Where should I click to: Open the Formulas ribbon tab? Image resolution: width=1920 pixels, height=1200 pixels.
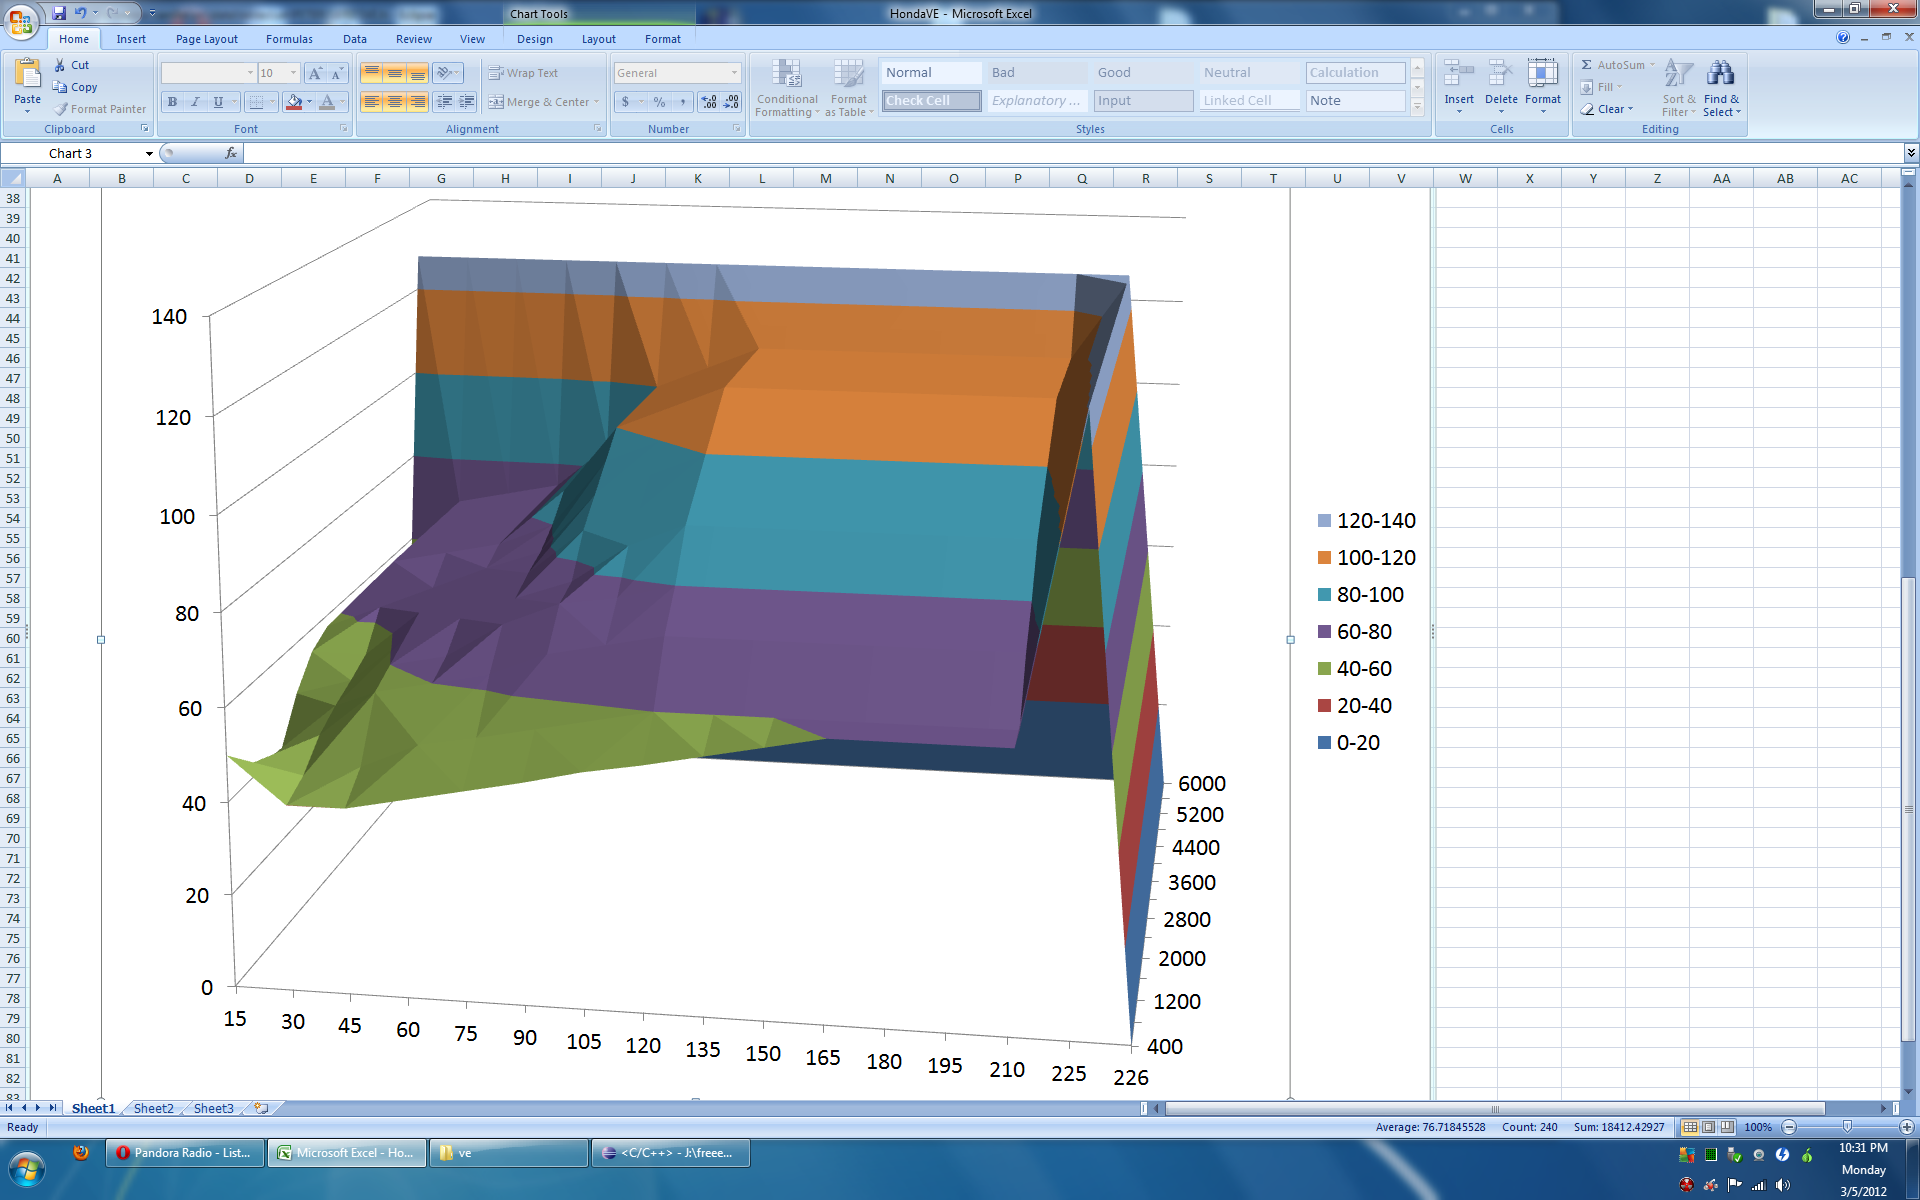pos(289,39)
